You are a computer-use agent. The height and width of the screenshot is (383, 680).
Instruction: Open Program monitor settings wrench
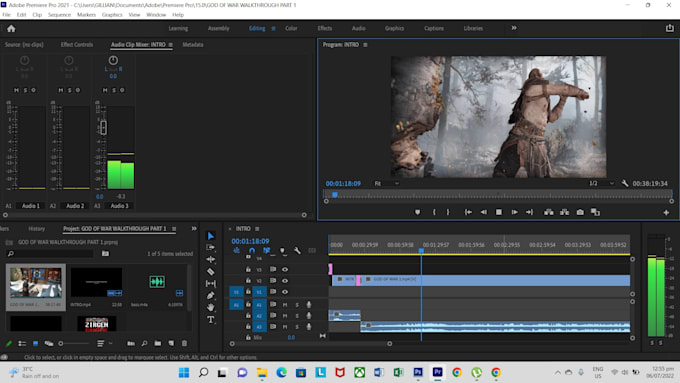[625, 183]
